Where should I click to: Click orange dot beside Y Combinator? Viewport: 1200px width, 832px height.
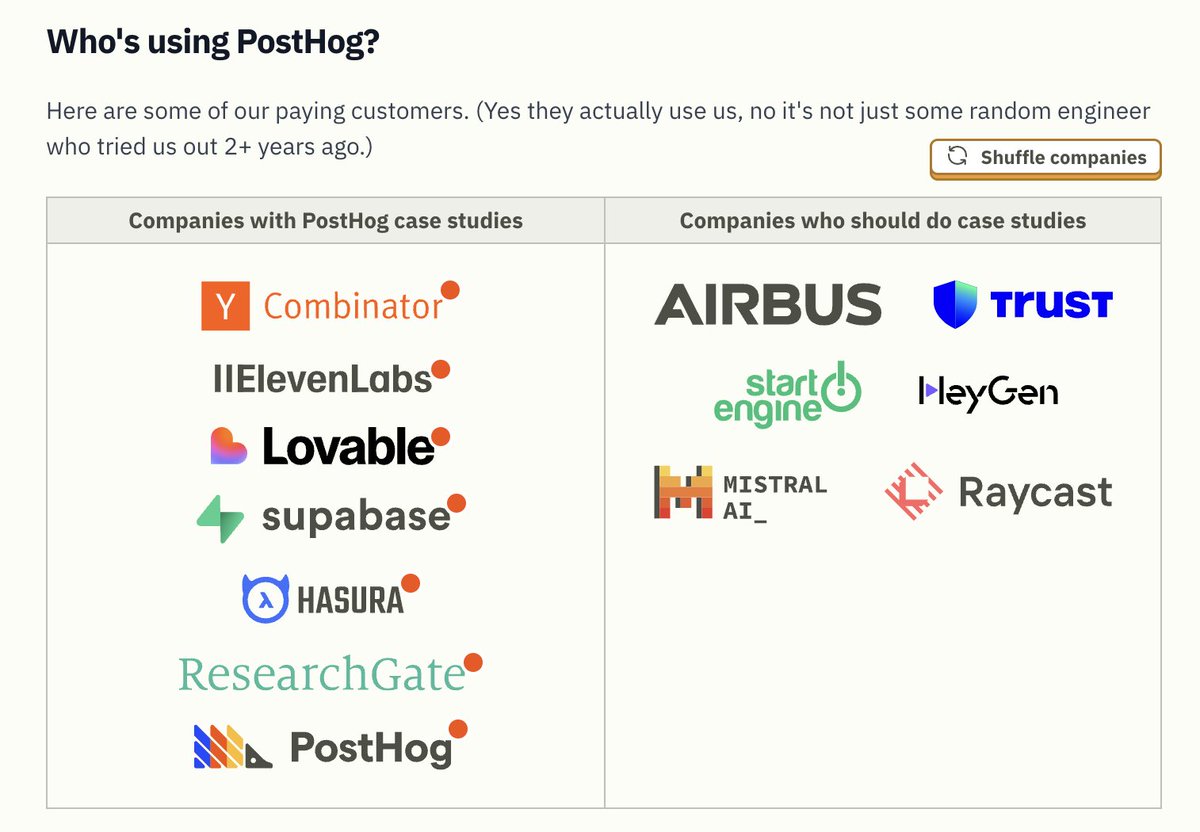(x=450, y=290)
